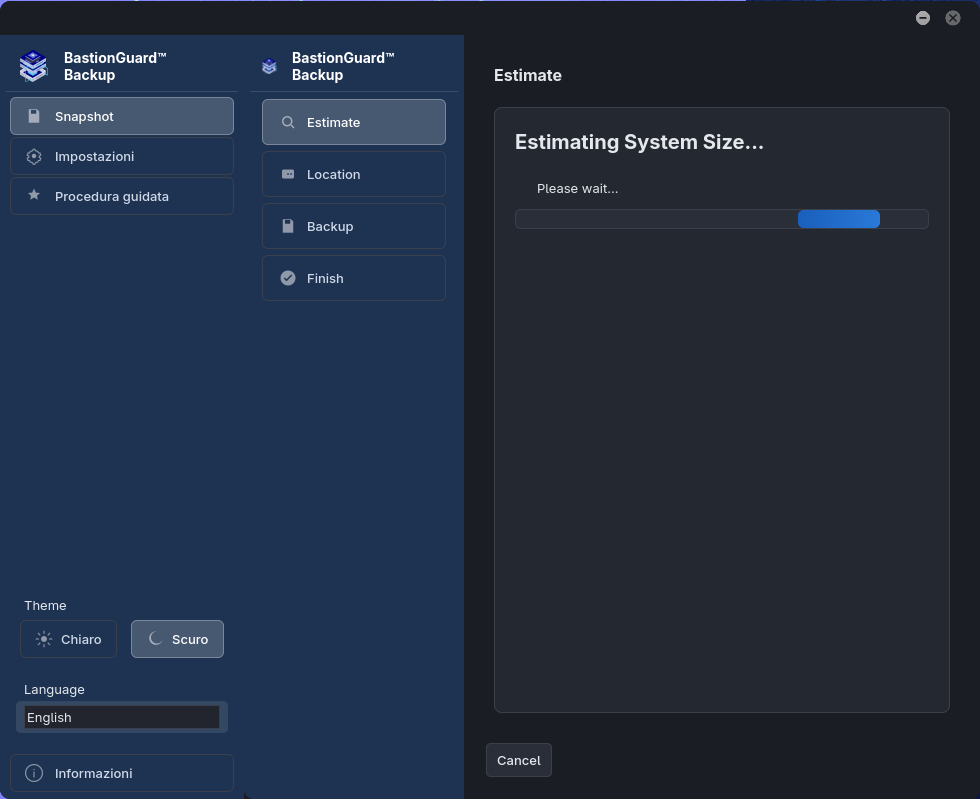Click the 'Theme' label
Image resolution: width=980 pixels, height=799 pixels.
pyautogui.click(x=45, y=605)
